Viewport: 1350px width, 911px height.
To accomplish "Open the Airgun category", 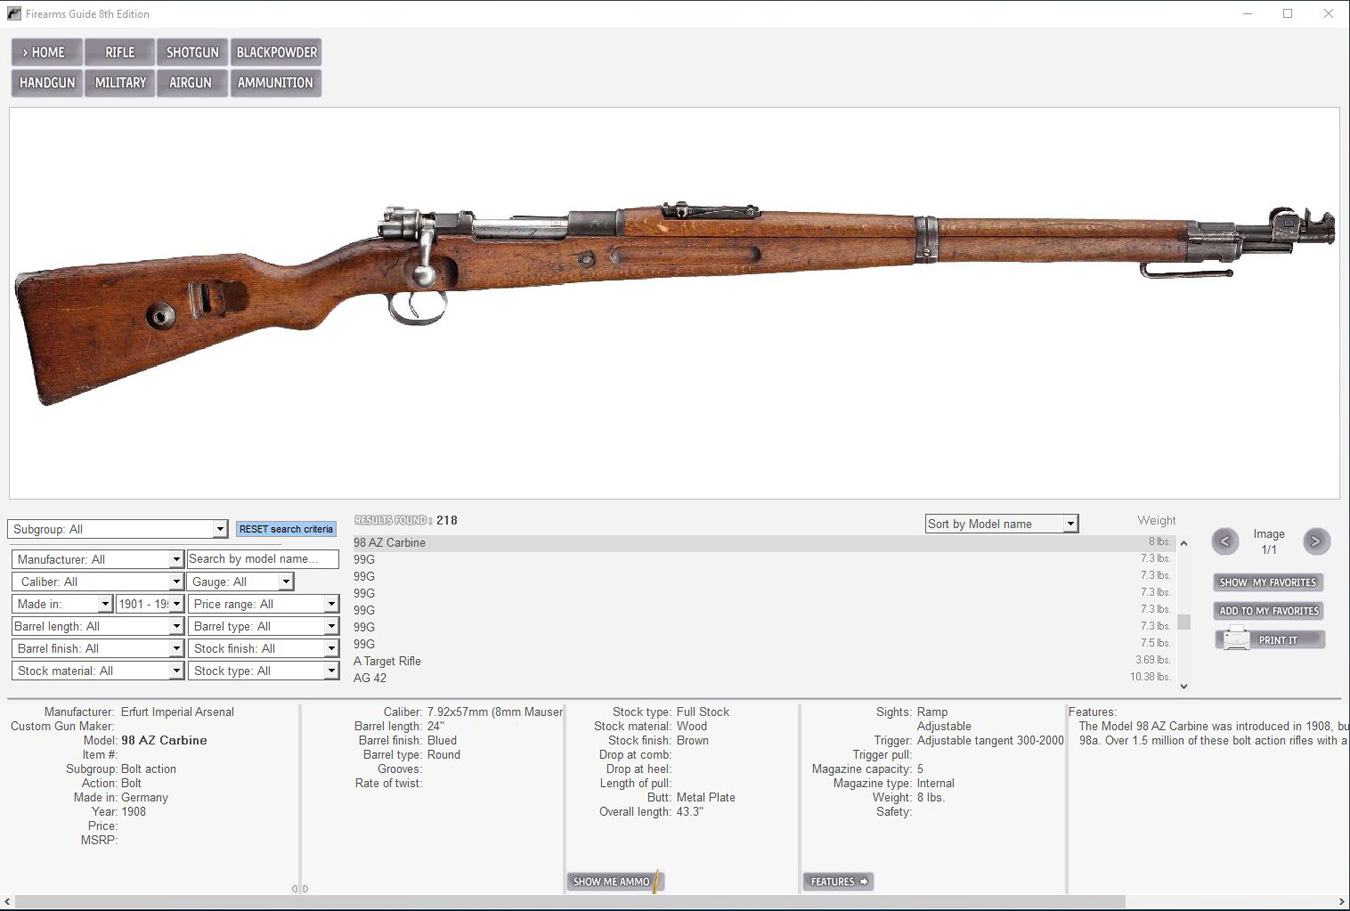I will (x=192, y=83).
